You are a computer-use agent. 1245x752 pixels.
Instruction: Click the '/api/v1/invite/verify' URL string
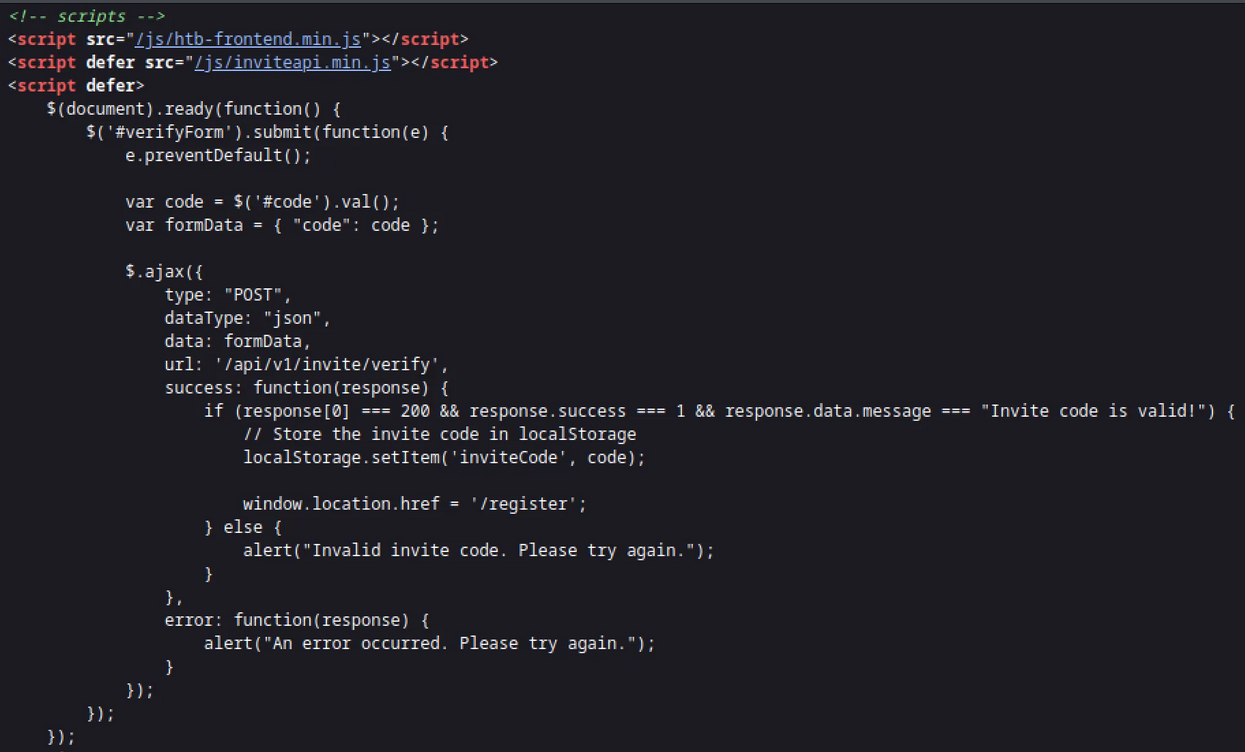[x=331, y=364]
